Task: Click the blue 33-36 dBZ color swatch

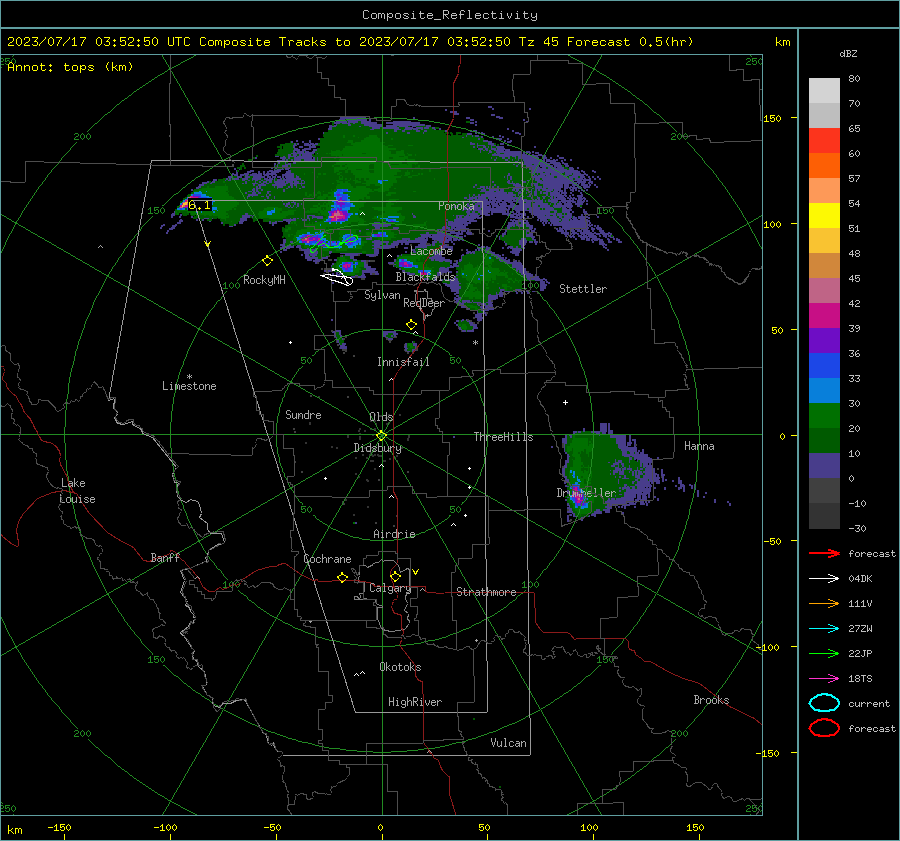Action: pos(824,366)
